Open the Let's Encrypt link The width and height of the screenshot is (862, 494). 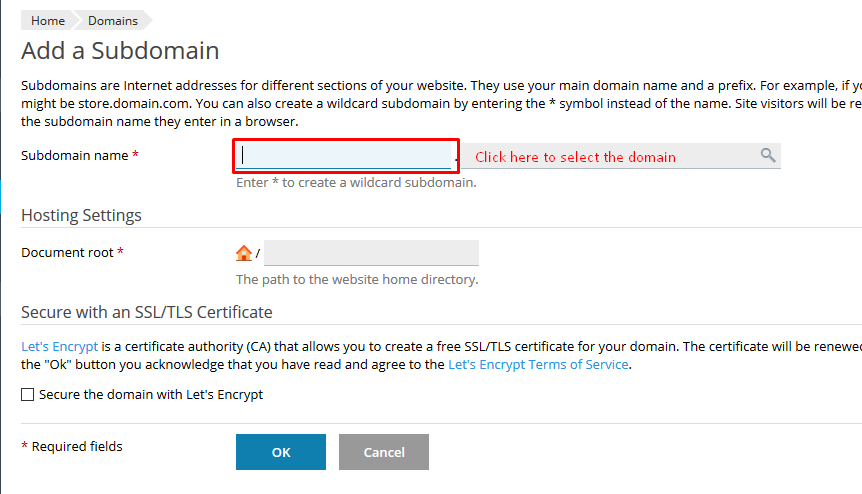[59, 347]
